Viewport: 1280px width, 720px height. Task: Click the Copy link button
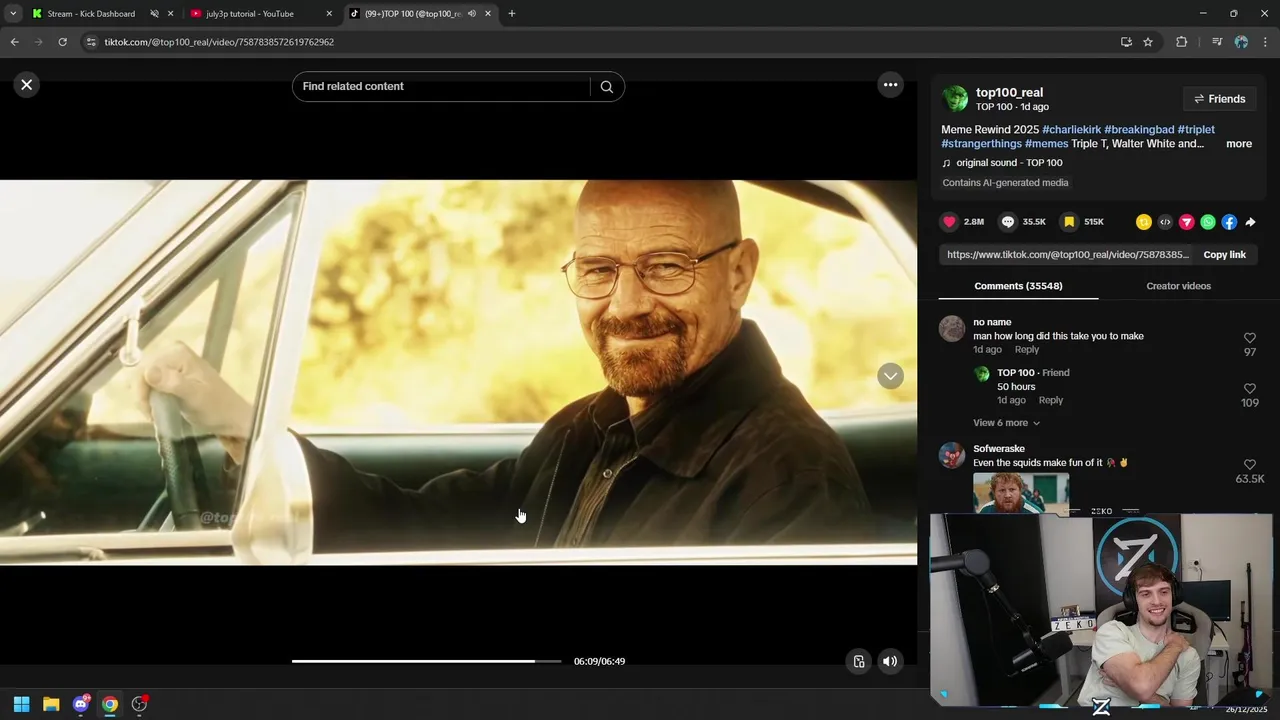[x=1224, y=255]
